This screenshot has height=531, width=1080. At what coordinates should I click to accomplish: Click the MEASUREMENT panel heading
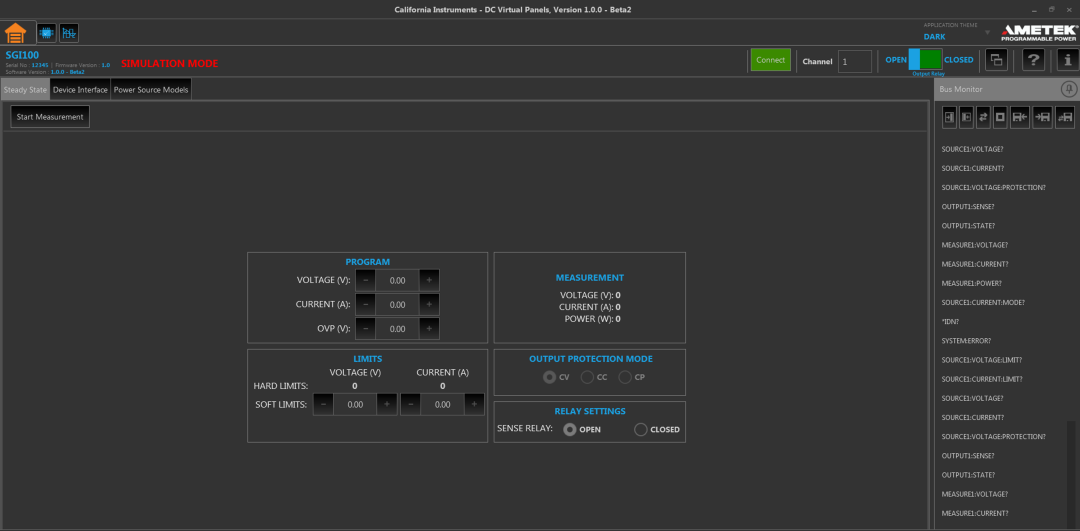tap(590, 278)
